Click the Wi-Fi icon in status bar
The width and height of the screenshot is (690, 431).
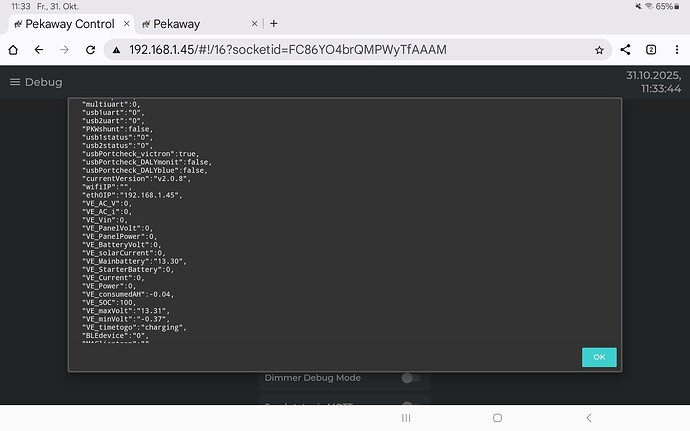pos(649,6)
